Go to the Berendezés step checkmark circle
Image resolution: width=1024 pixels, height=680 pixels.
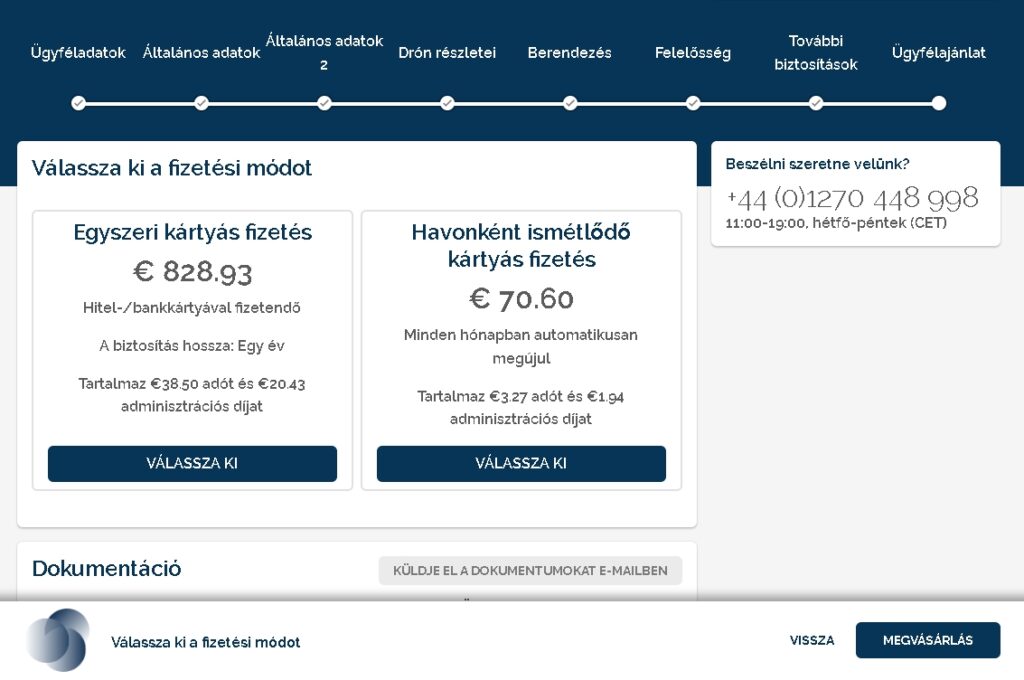point(570,103)
